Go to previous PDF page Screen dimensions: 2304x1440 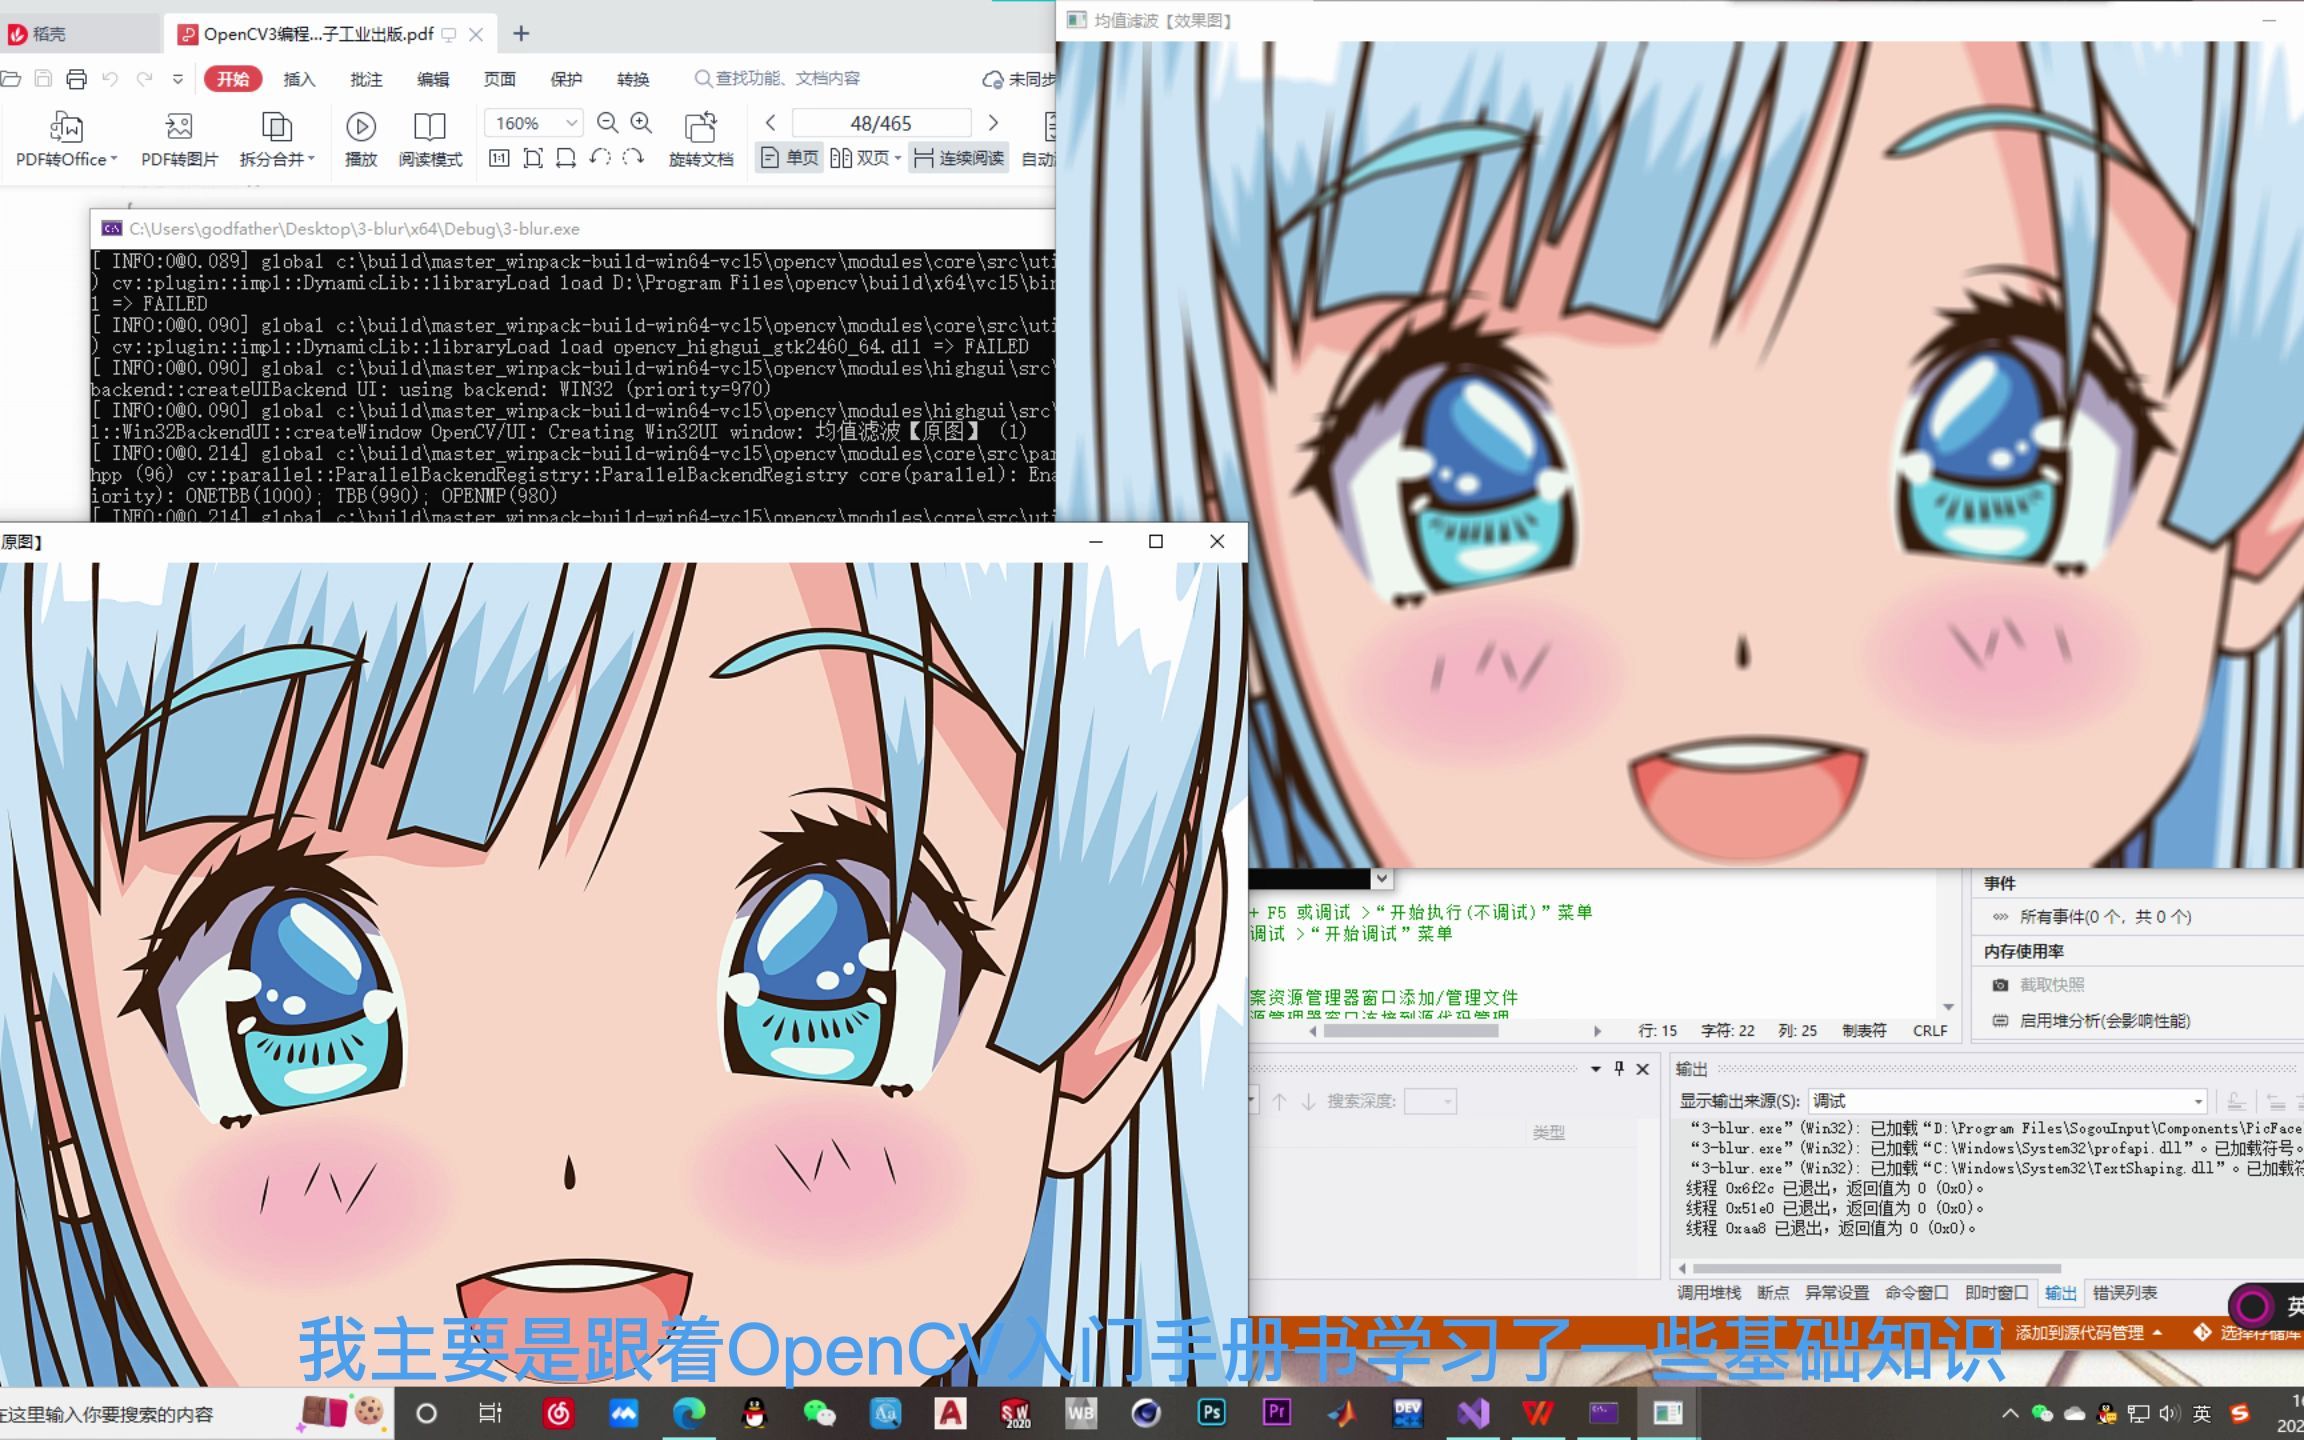[770, 123]
